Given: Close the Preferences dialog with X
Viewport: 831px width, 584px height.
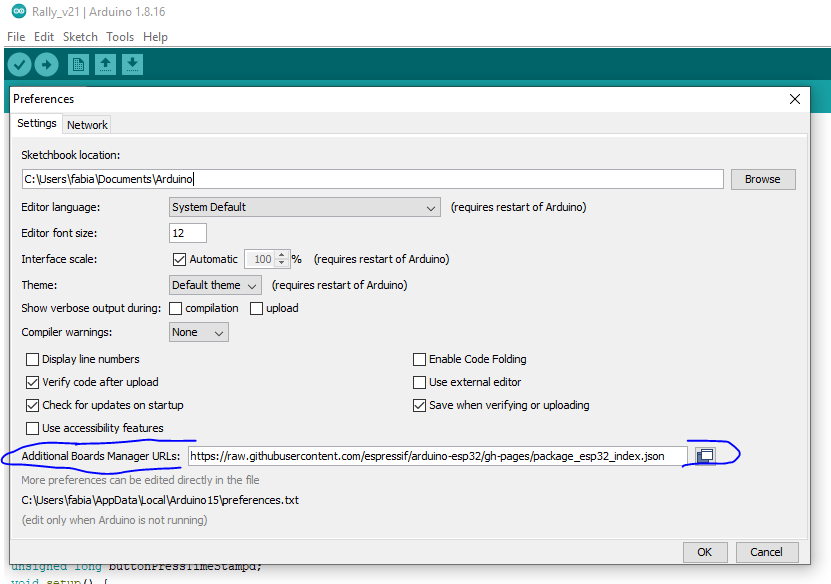Looking at the screenshot, I should click(794, 99).
